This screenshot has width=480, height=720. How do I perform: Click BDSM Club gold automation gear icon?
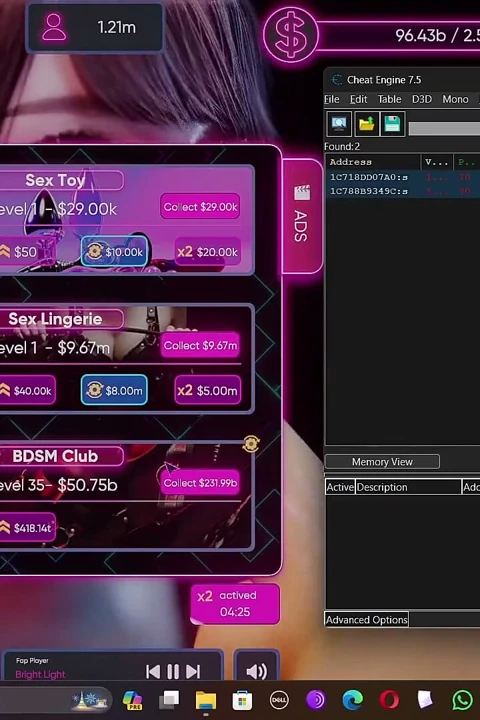(251, 444)
